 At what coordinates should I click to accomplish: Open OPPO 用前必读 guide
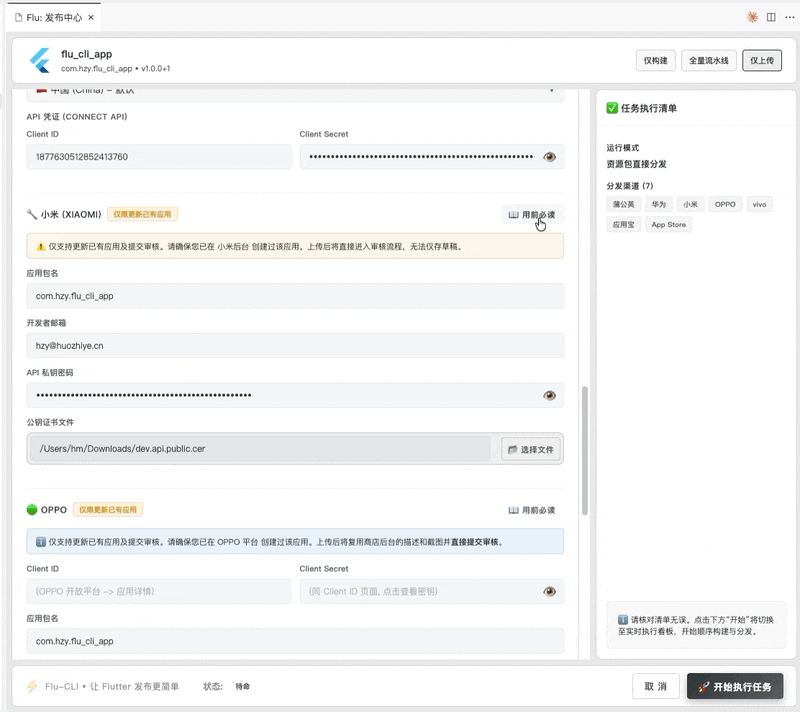pyautogui.click(x=532, y=510)
